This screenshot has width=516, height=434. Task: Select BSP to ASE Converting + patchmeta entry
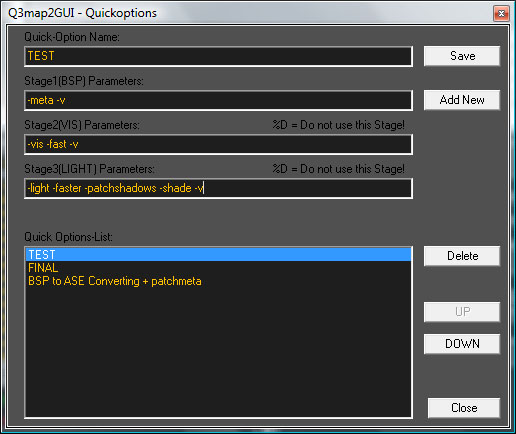point(219,281)
